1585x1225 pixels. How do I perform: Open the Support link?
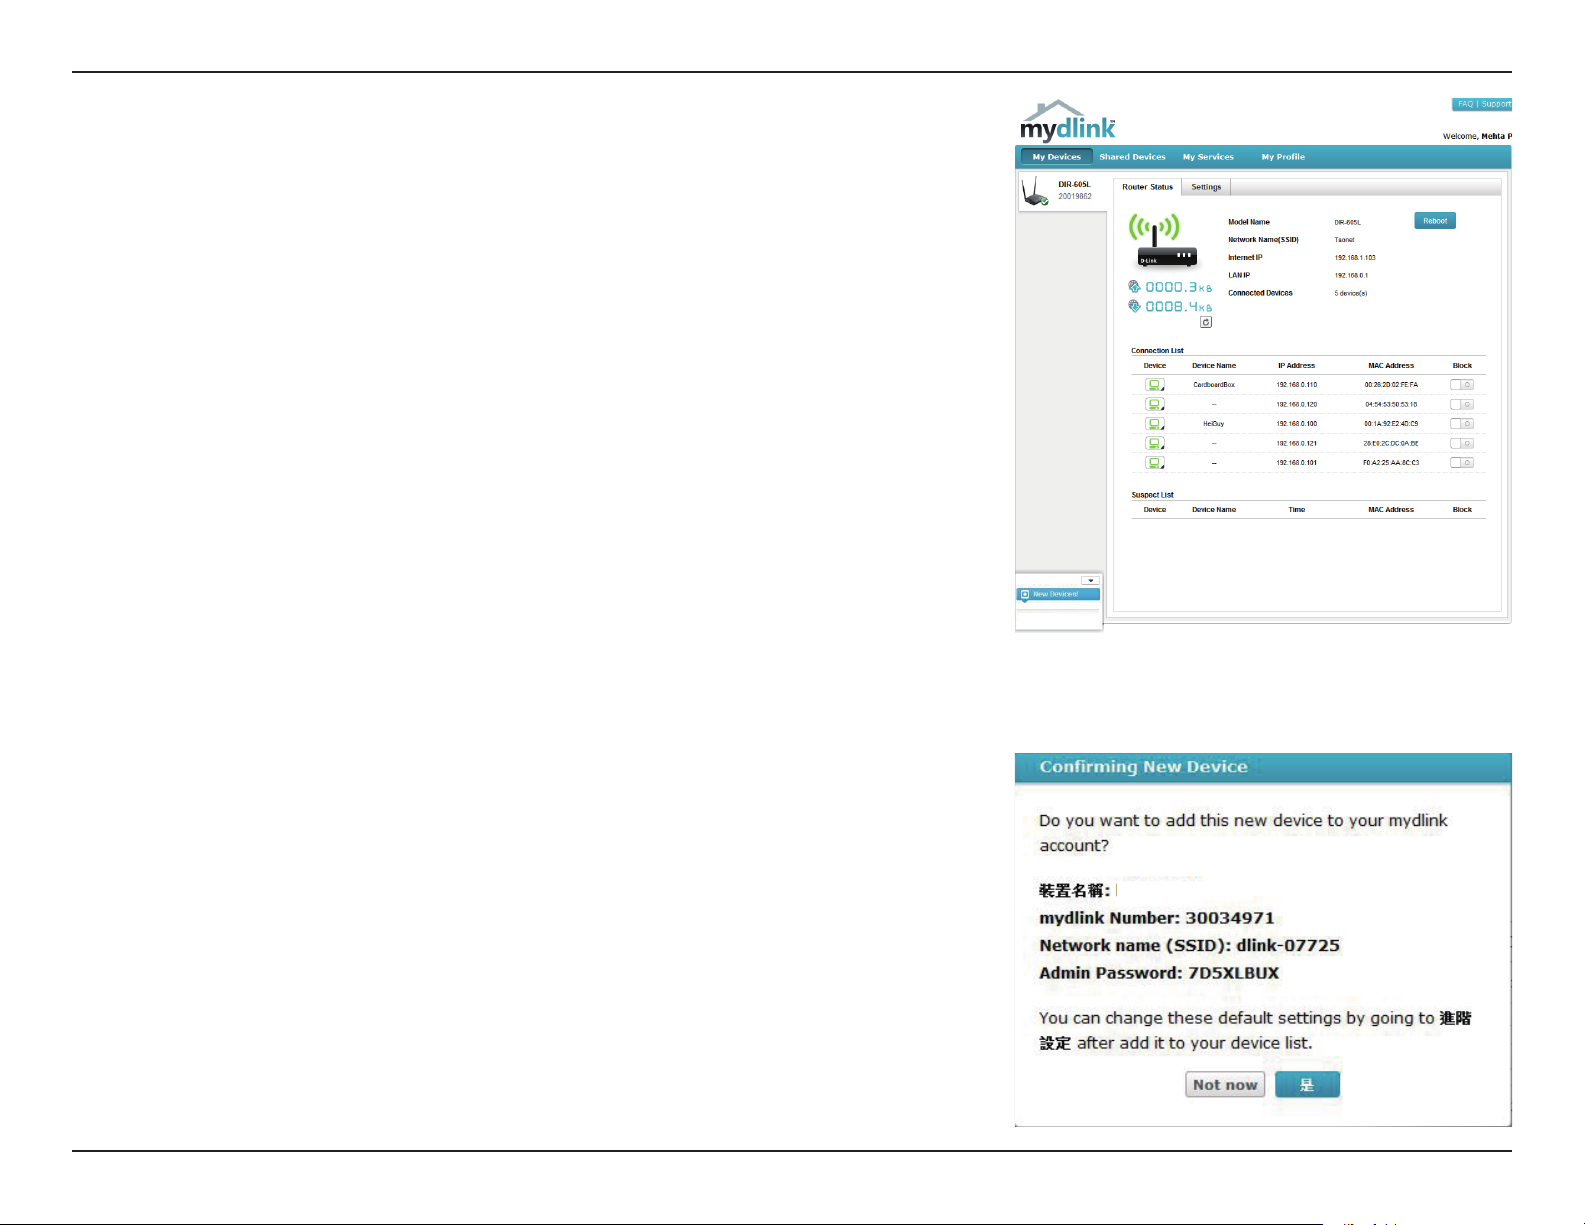tap(1496, 104)
